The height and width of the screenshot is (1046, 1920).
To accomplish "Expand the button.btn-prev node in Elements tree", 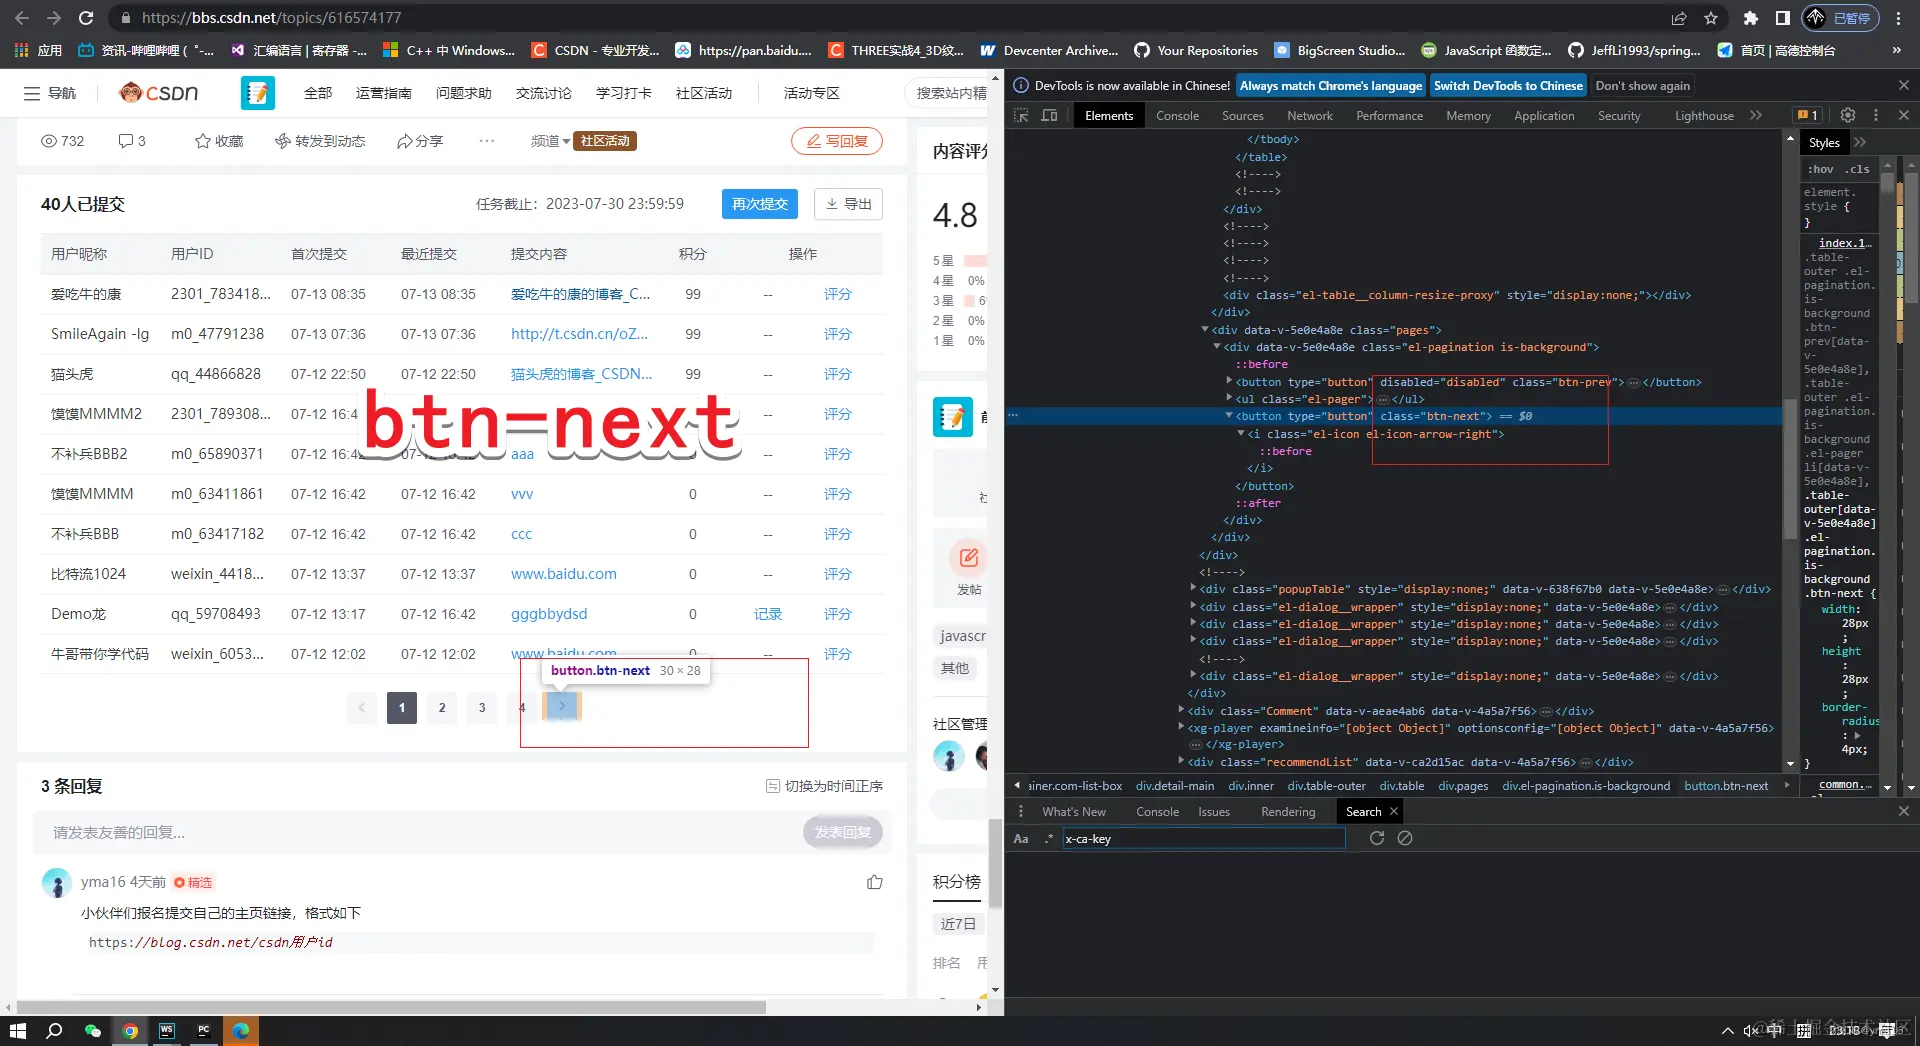I will click(1229, 382).
